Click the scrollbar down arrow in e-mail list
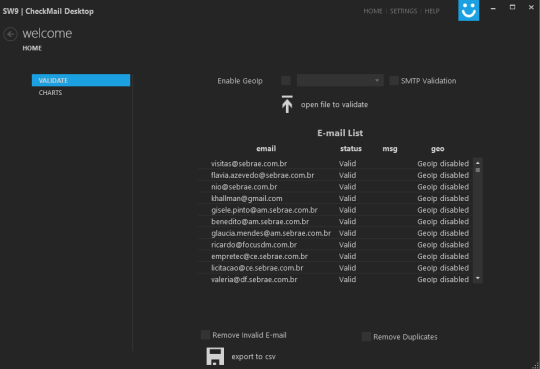Screen dimensions: 540x369 coord(478,278)
